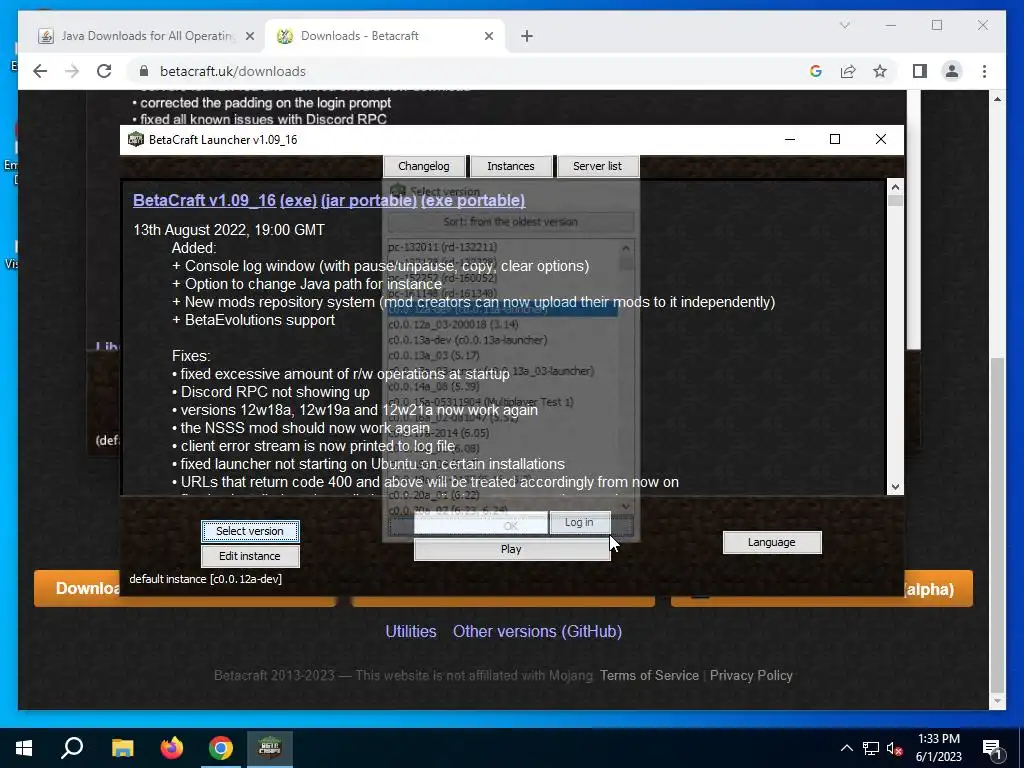Open network tray icon
The width and height of the screenshot is (1024, 768).
(x=871, y=748)
